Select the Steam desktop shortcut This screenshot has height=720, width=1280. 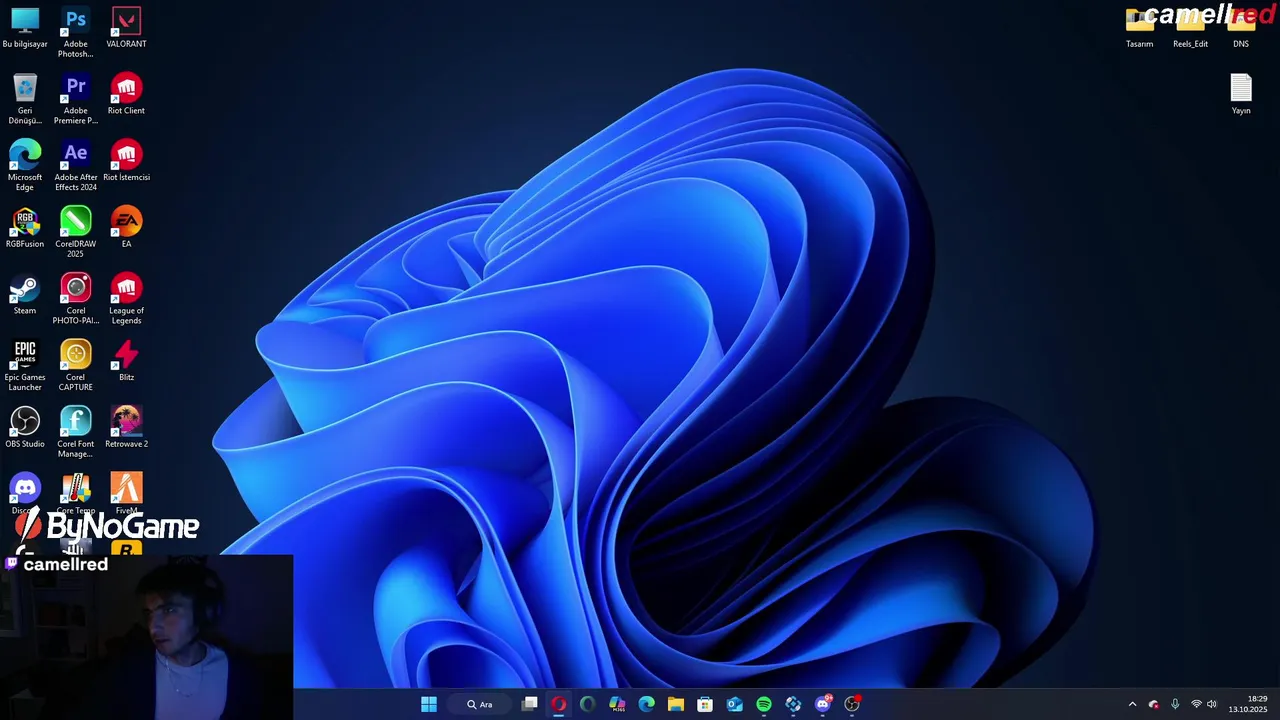25,295
